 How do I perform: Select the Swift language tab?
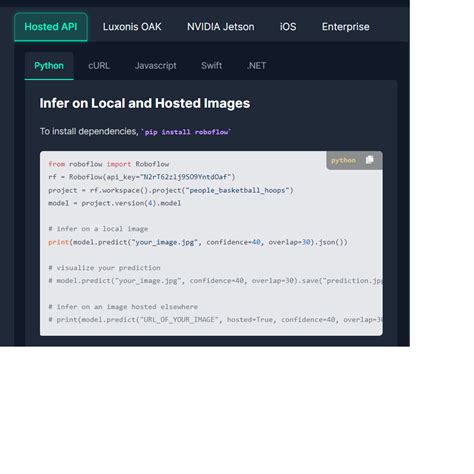(x=211, y=66)
